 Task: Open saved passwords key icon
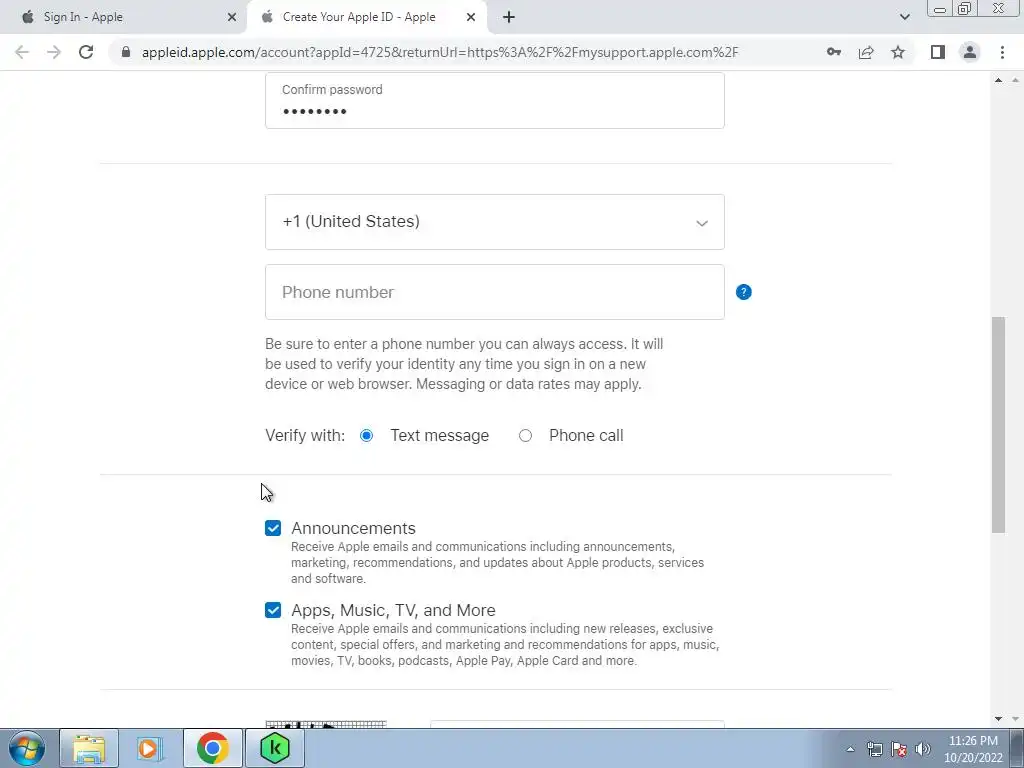click(x=833, y=52)
